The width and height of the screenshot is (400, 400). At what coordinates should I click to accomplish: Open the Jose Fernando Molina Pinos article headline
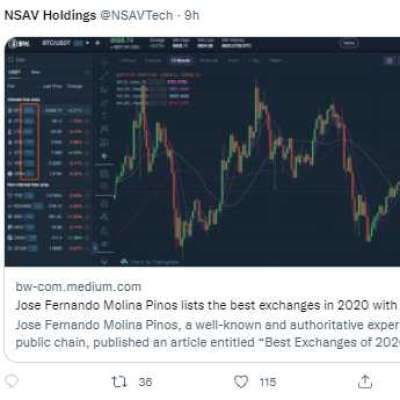tap(207, 305)
